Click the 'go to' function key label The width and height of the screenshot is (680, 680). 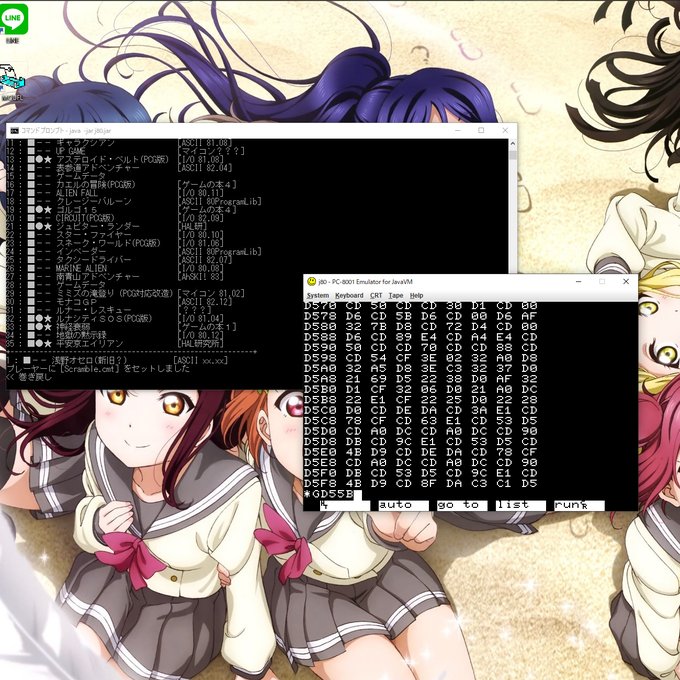tap(462, 505)
